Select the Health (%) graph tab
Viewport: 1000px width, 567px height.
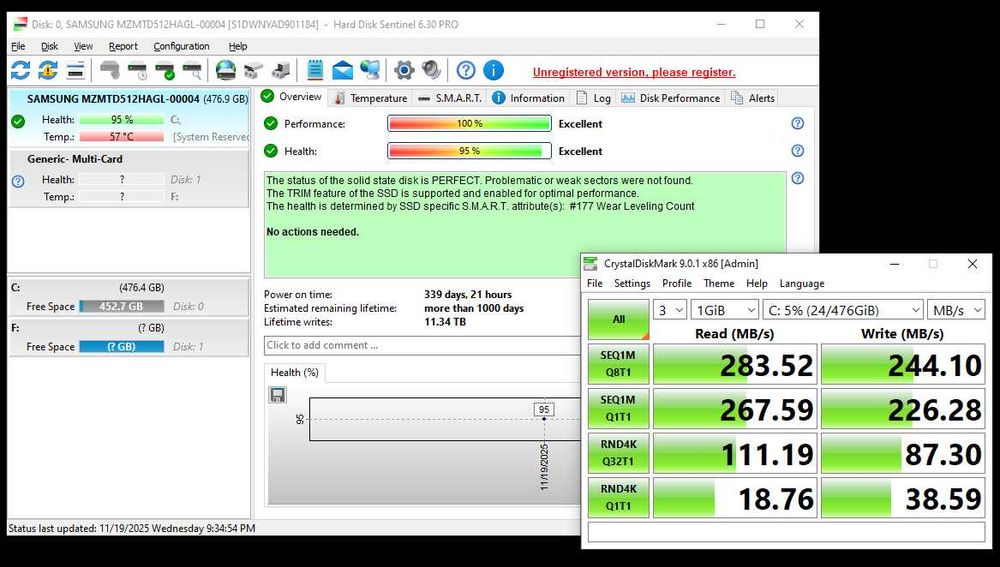(x=294, y=372)
